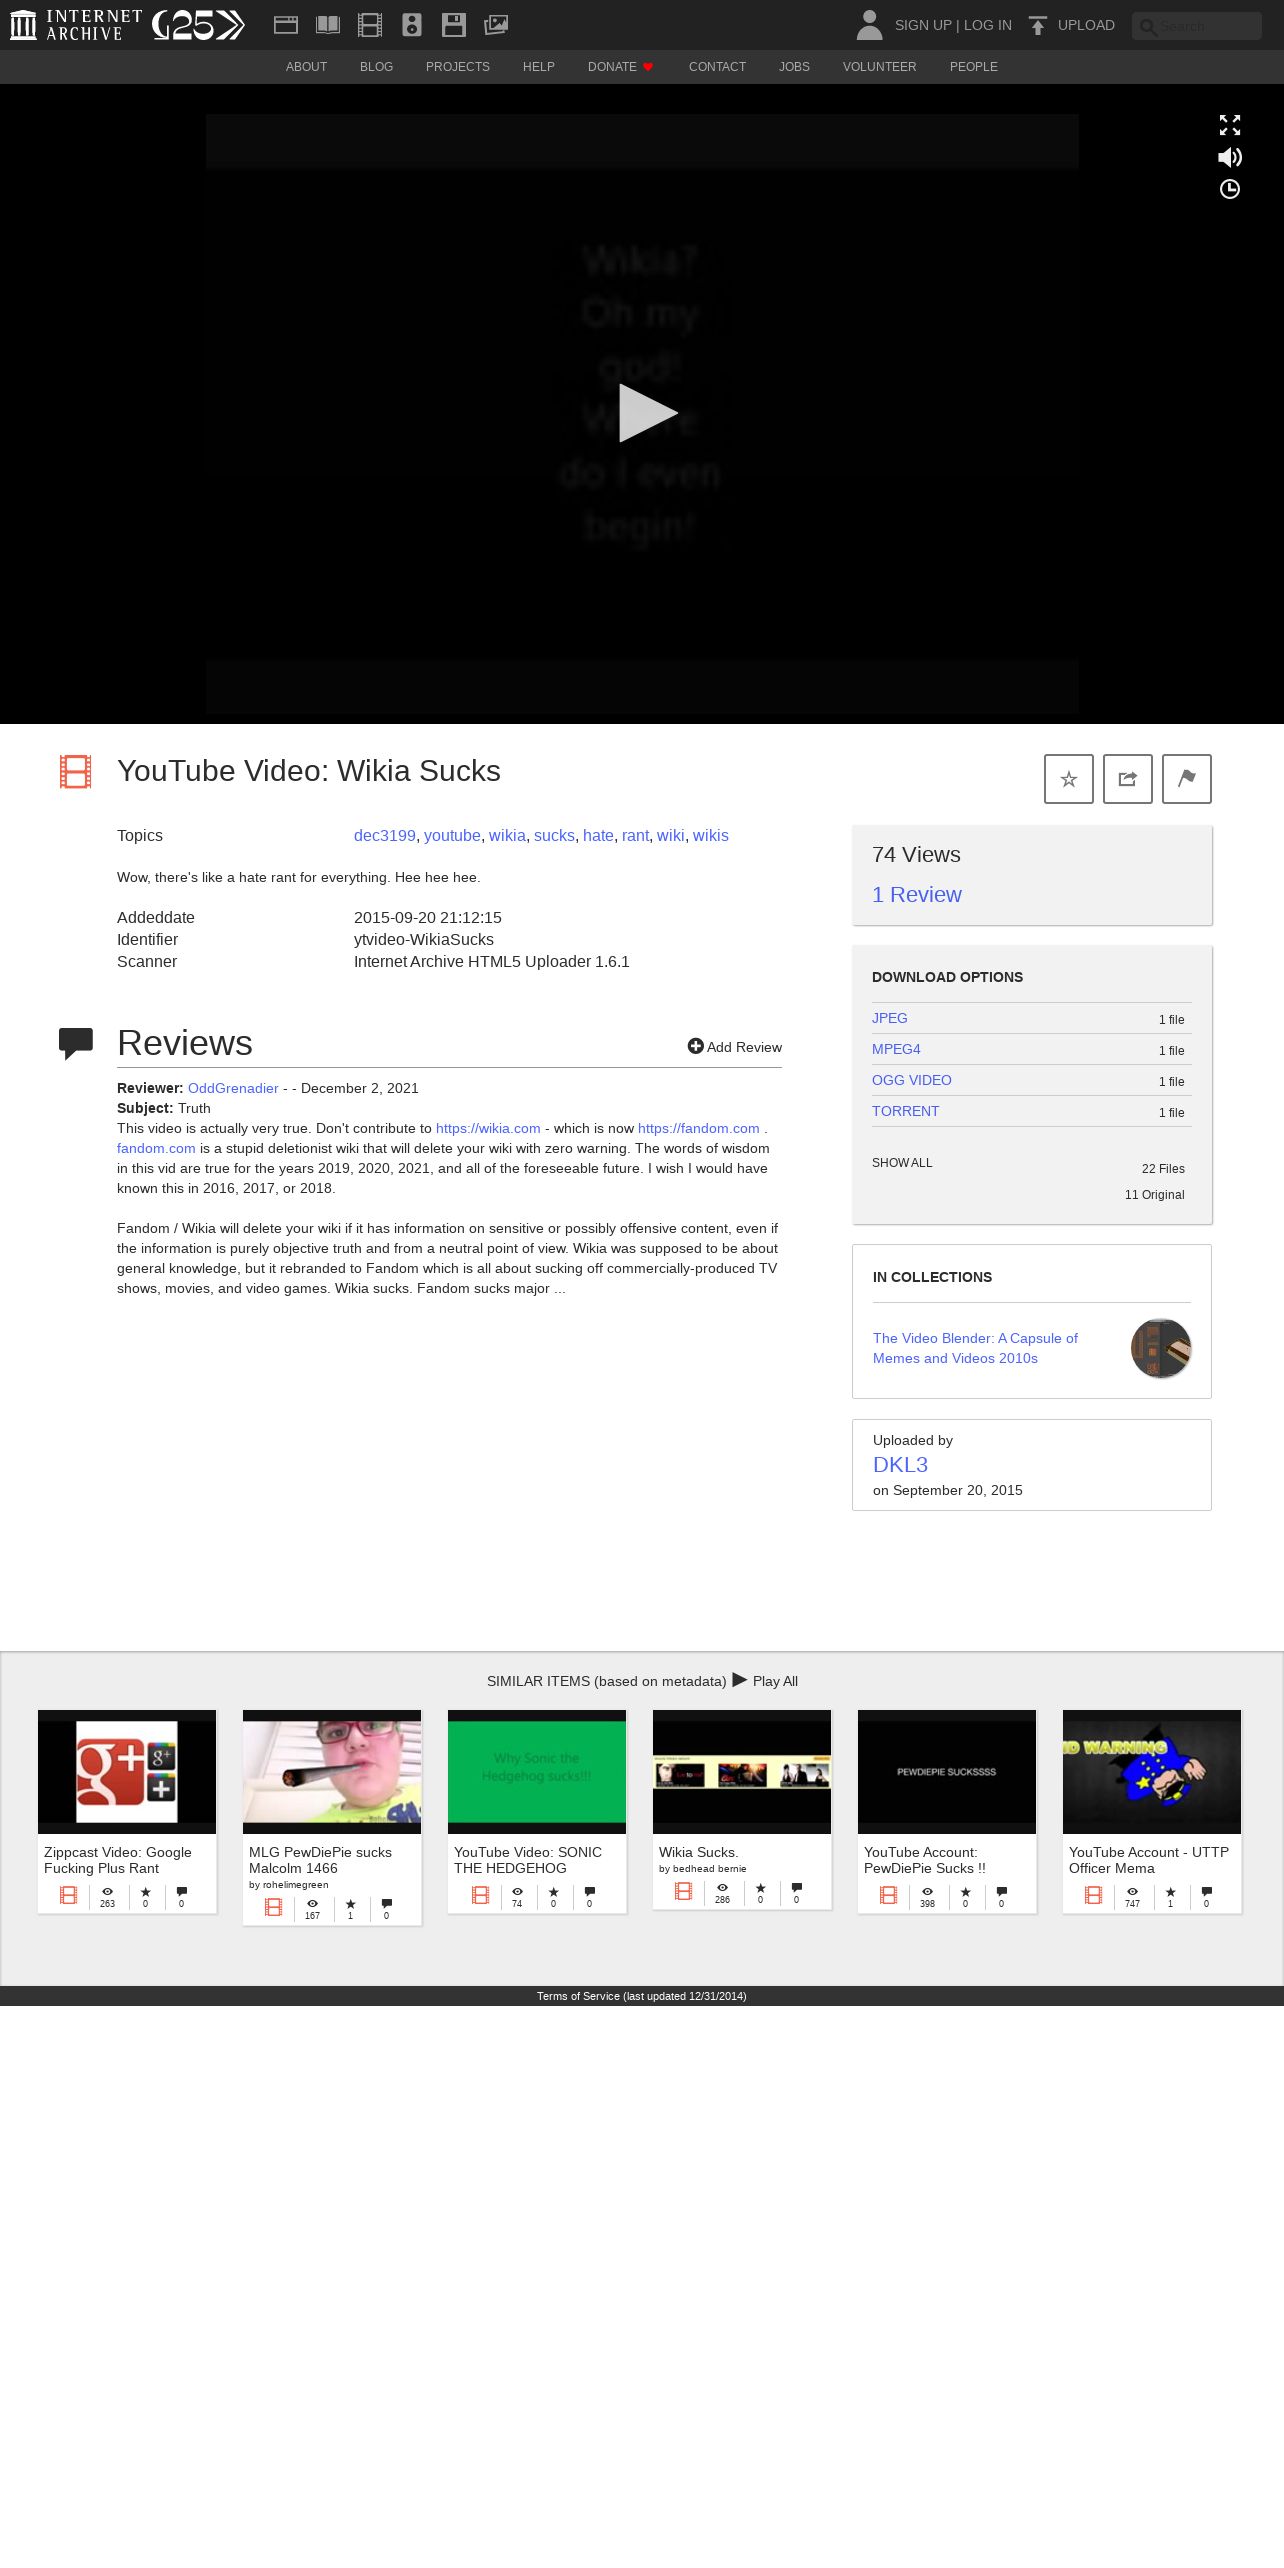Flag this item with the flag button

click(1187, 779)
